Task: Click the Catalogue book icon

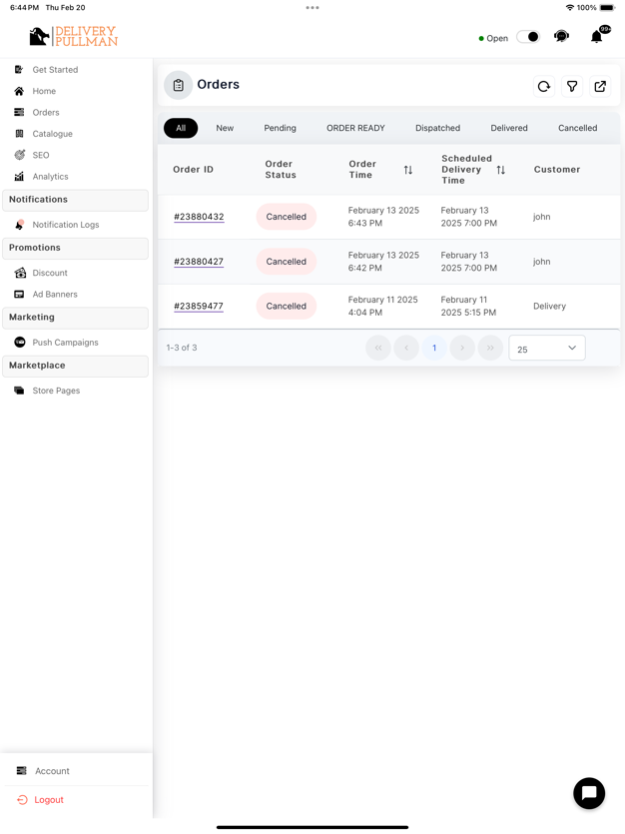Action: click(19, 134)
